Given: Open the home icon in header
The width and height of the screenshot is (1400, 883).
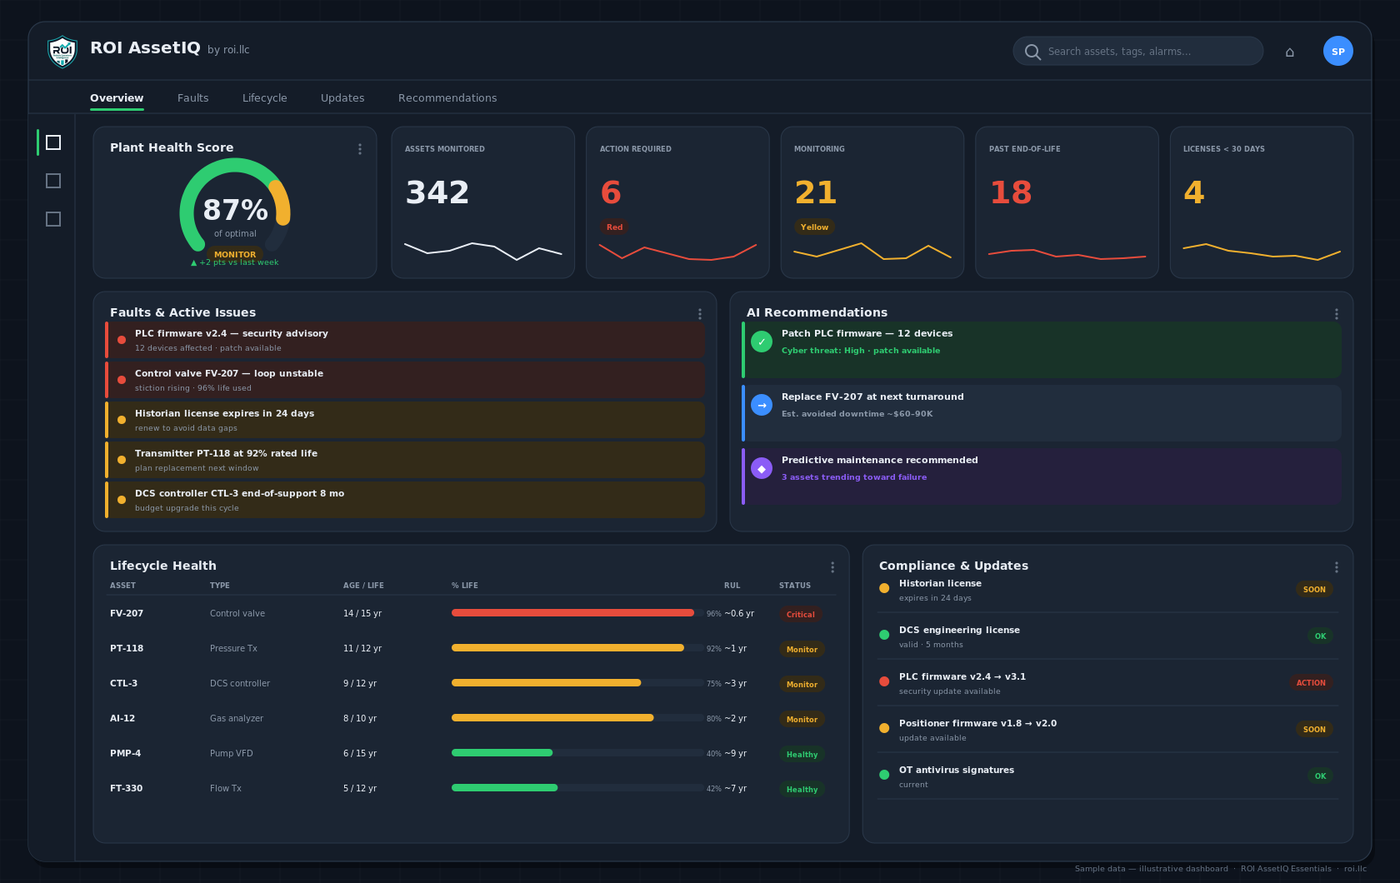Looking at the screenshot, I should 1290,52.
